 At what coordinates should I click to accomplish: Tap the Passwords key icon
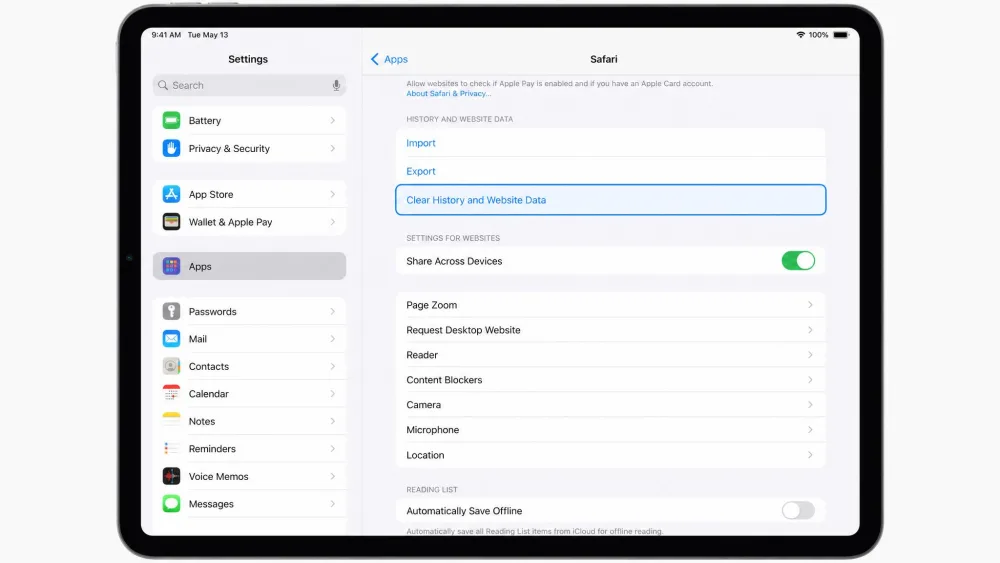point(171,311)
